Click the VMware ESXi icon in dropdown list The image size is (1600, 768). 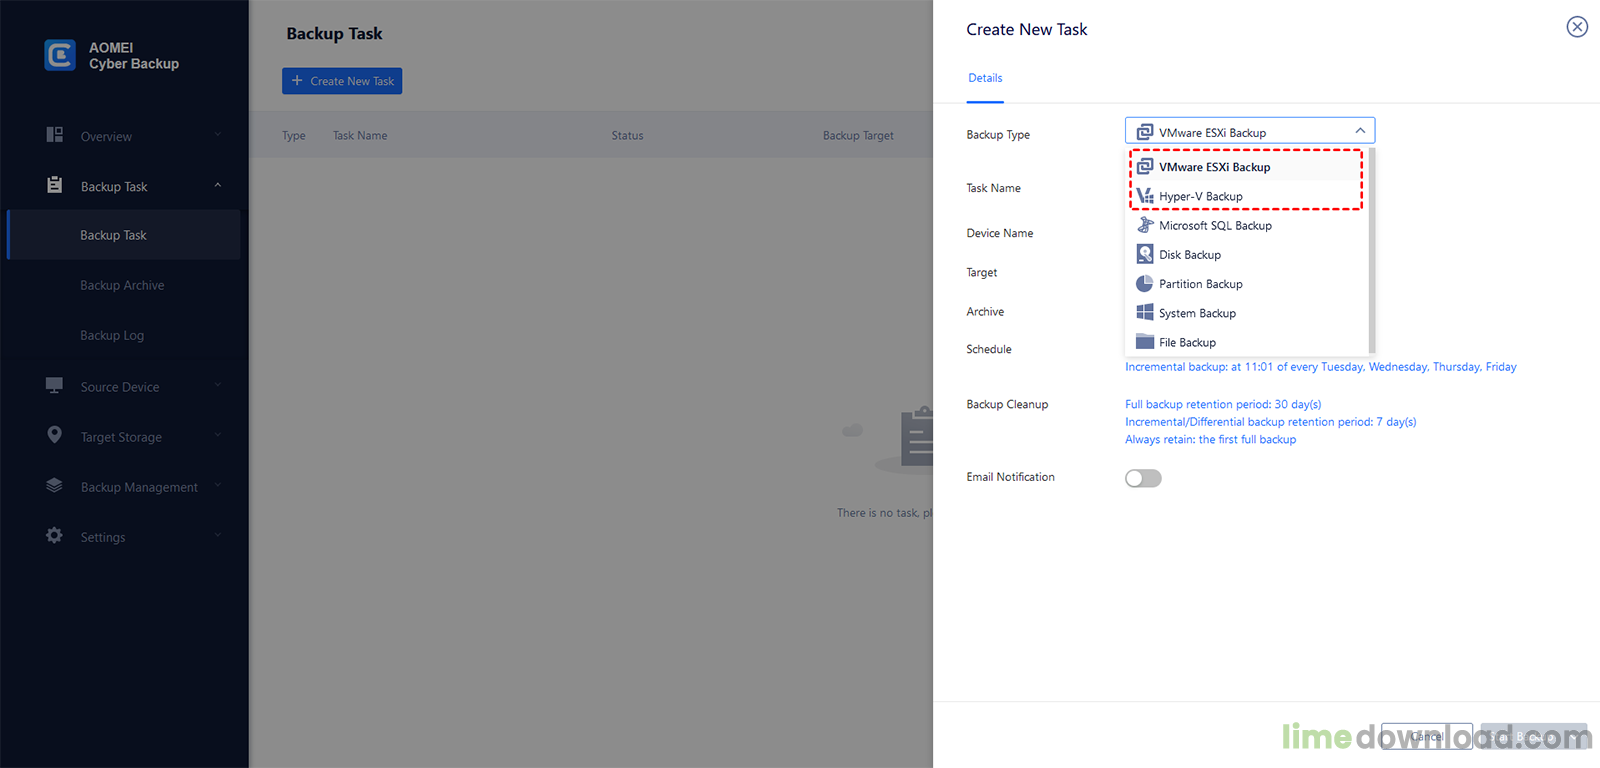[x=1145, y=166]
